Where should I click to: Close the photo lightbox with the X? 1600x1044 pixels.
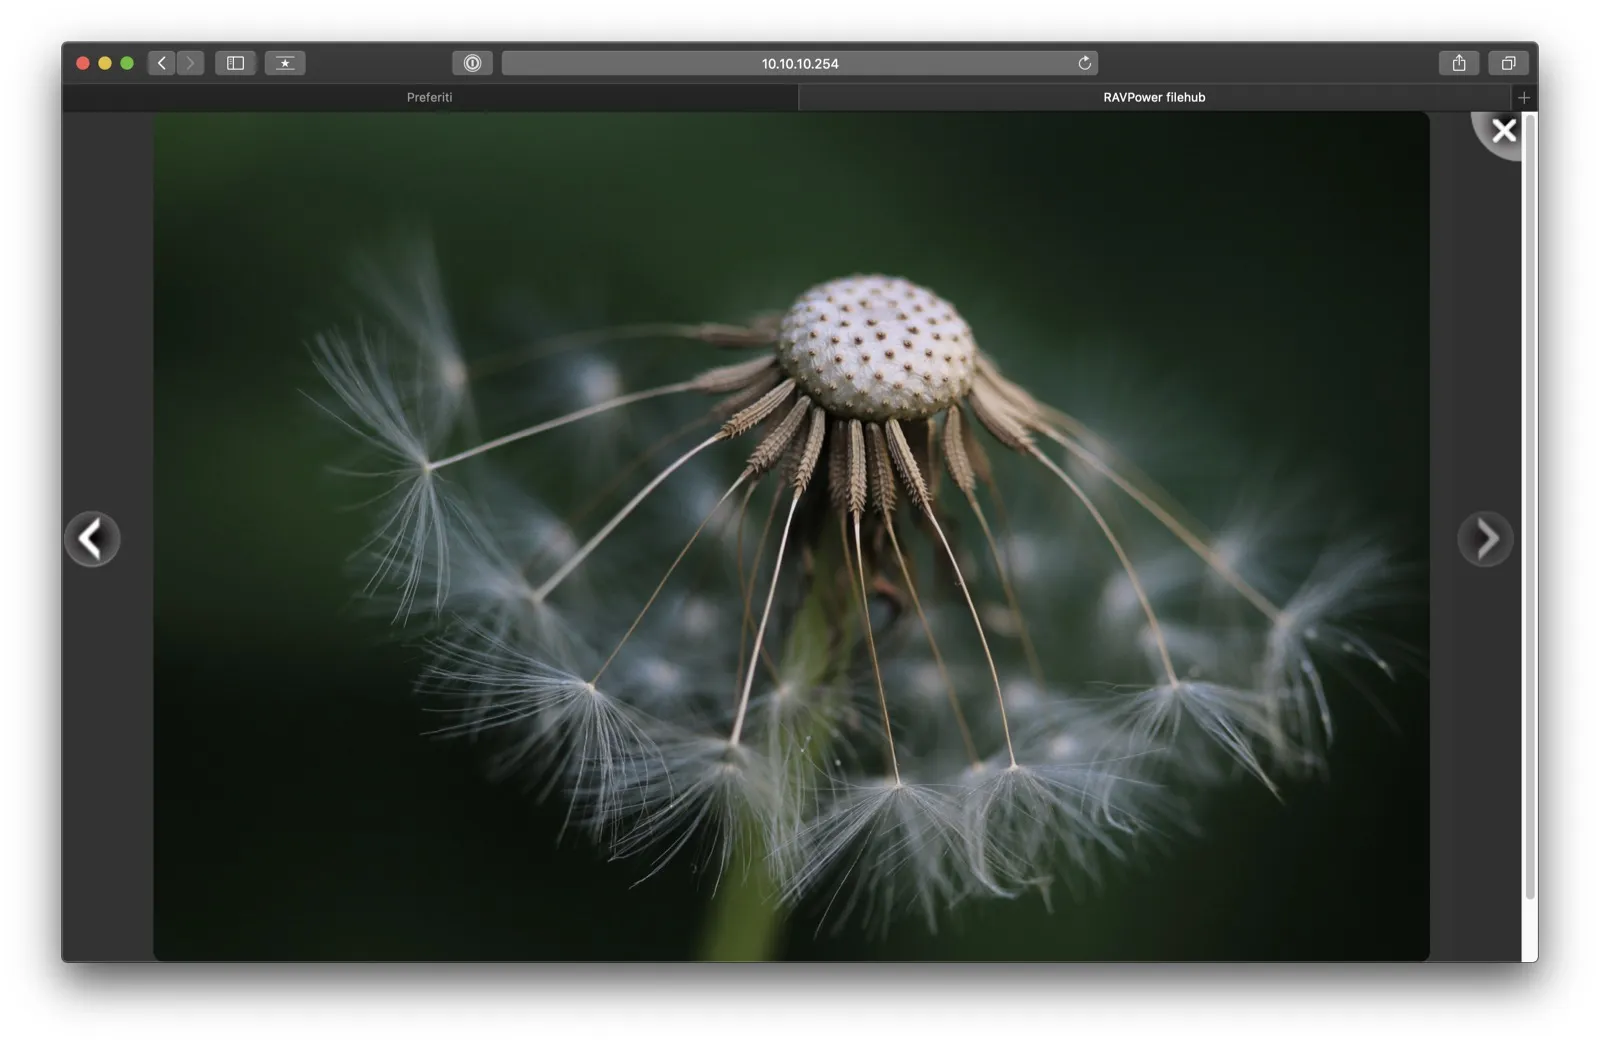[1503, 130]
